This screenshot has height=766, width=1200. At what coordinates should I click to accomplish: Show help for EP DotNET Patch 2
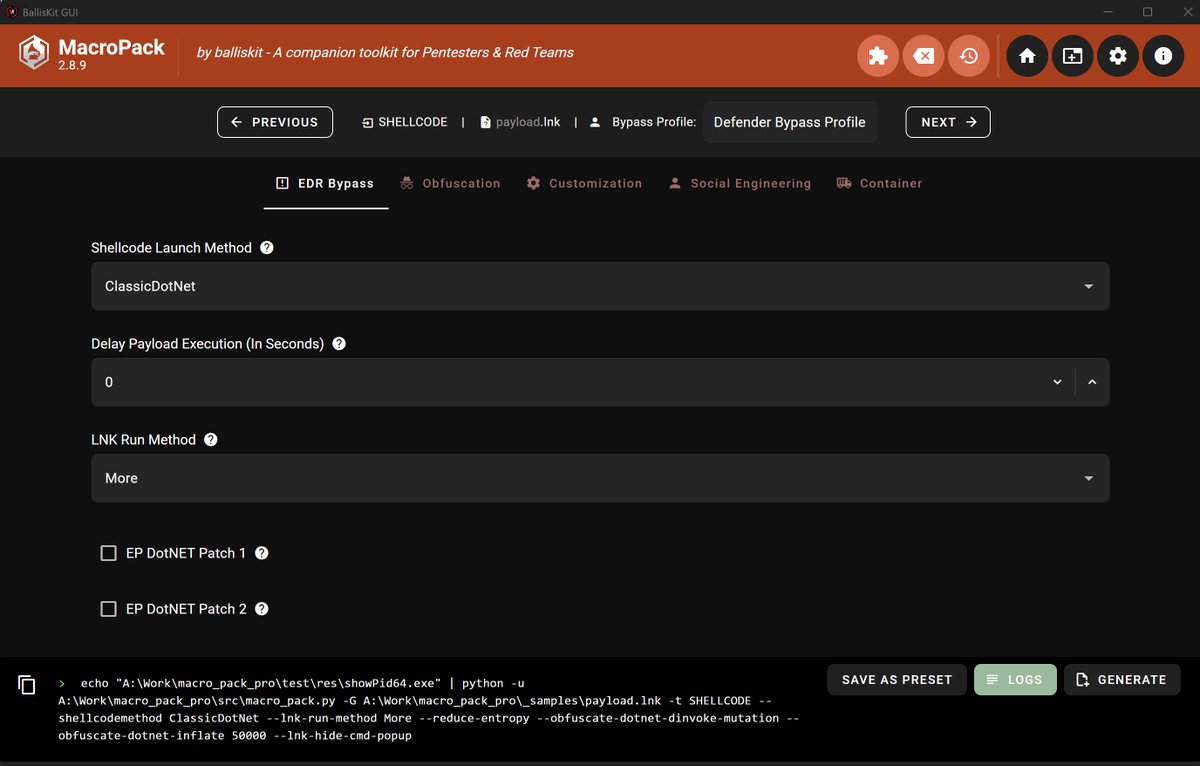tap(263, 609)
